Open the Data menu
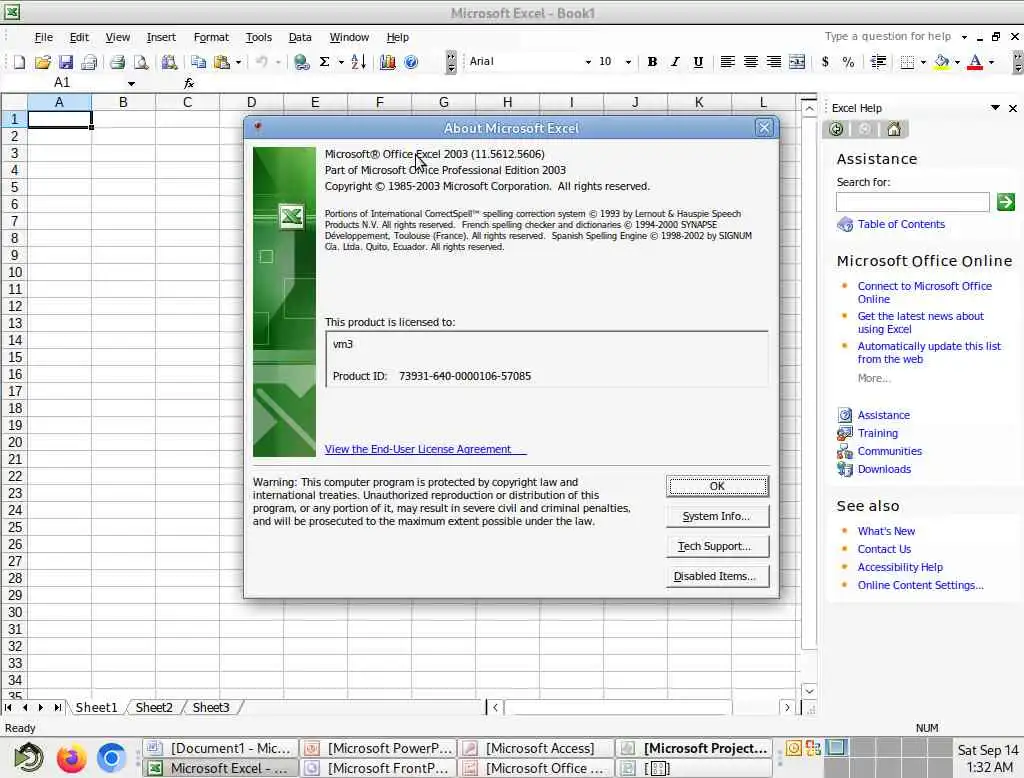Viewport: 1024px width, 778px height. tap(300, 37)
